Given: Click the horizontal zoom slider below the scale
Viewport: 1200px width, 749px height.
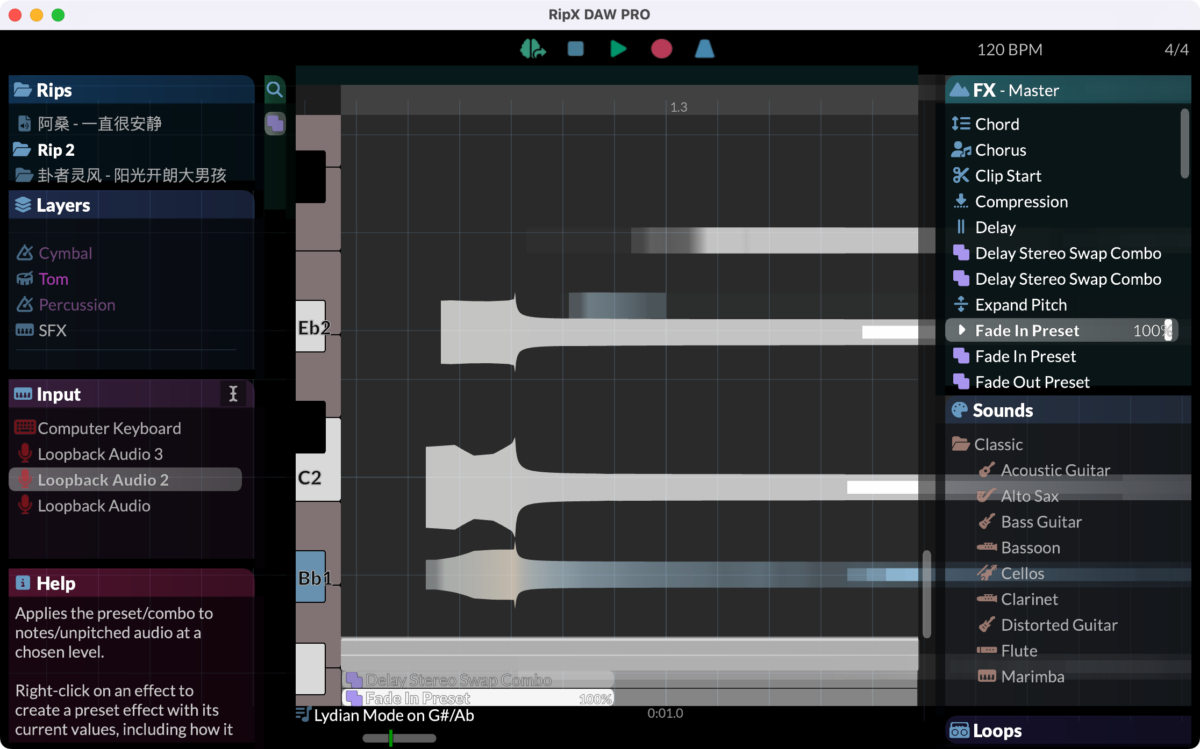Looking at the screenshot, I should click(x=399, y=738).
